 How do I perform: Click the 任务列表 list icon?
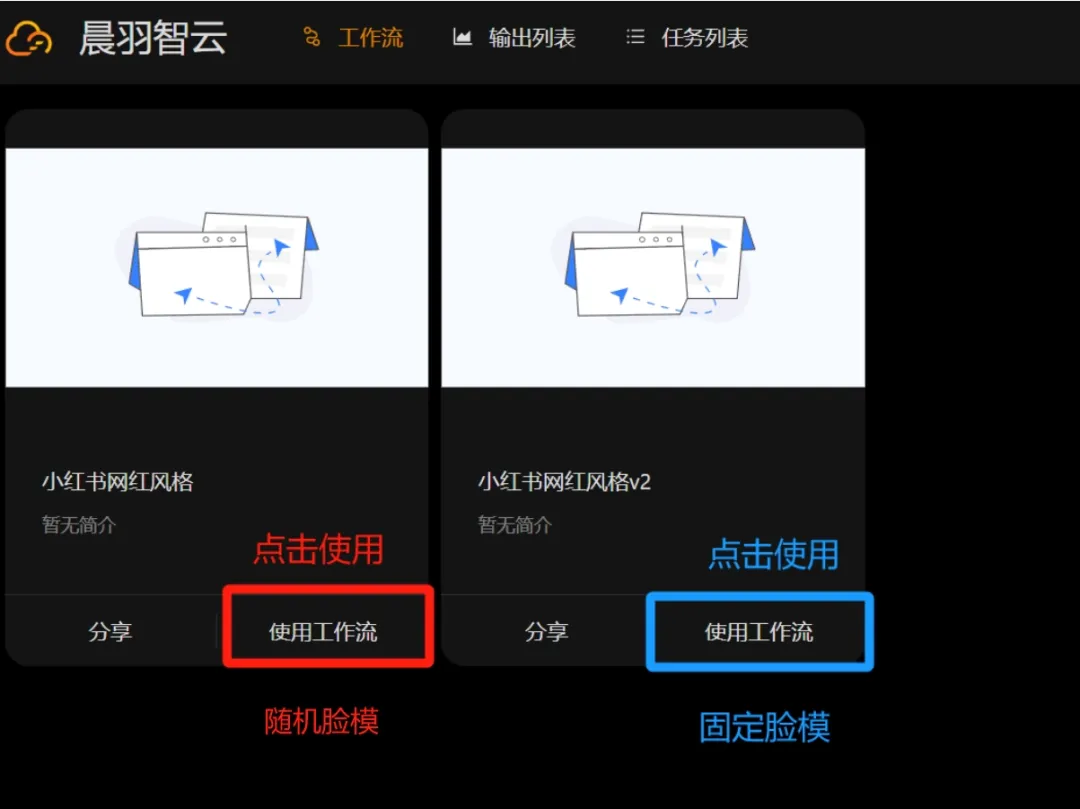pos(635,37)
